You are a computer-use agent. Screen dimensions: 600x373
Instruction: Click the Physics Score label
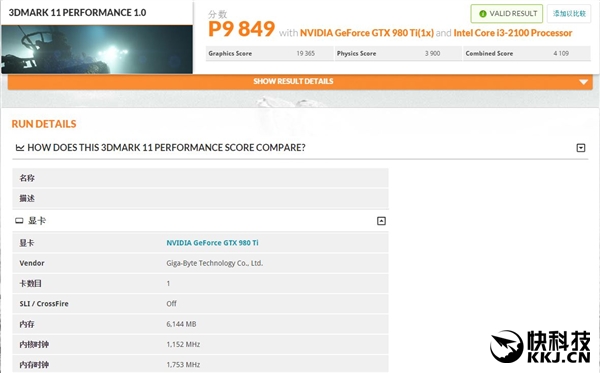[356, 54]
